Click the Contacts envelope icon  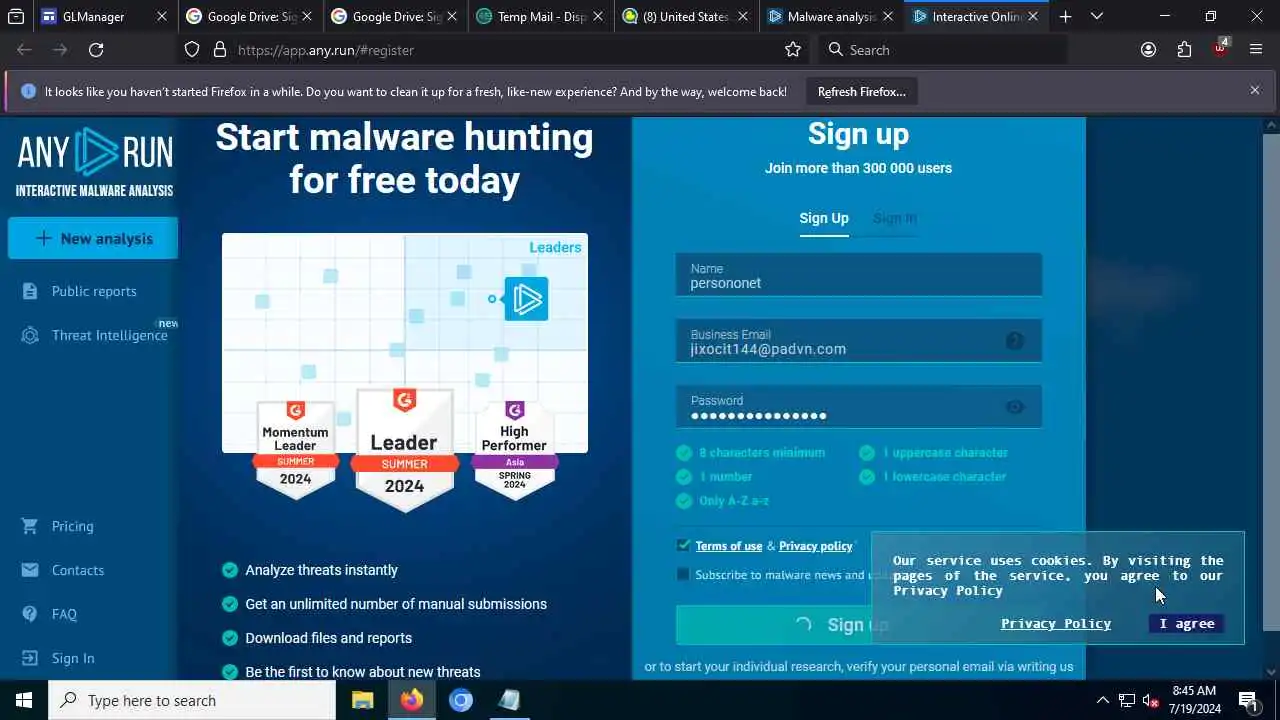tap(30, 570)
